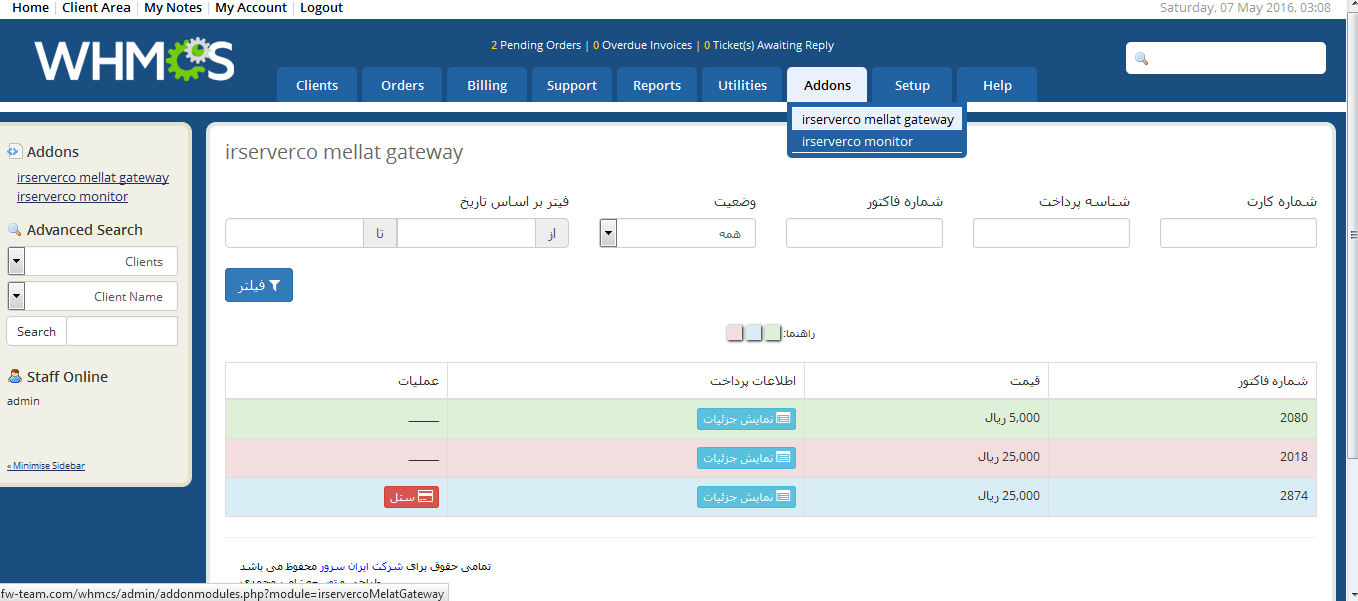Open the Client Area link

[96, 8]
